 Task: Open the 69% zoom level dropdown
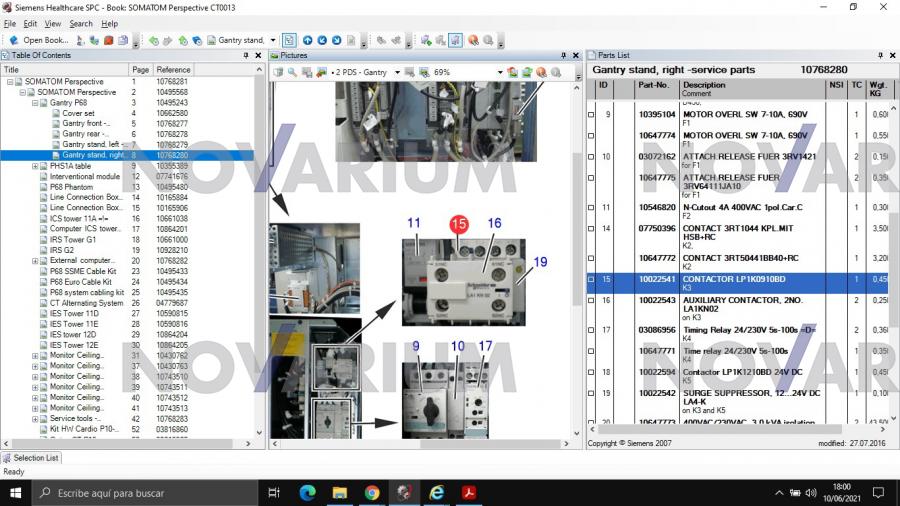pyautogui.click(x=500, y=72)
